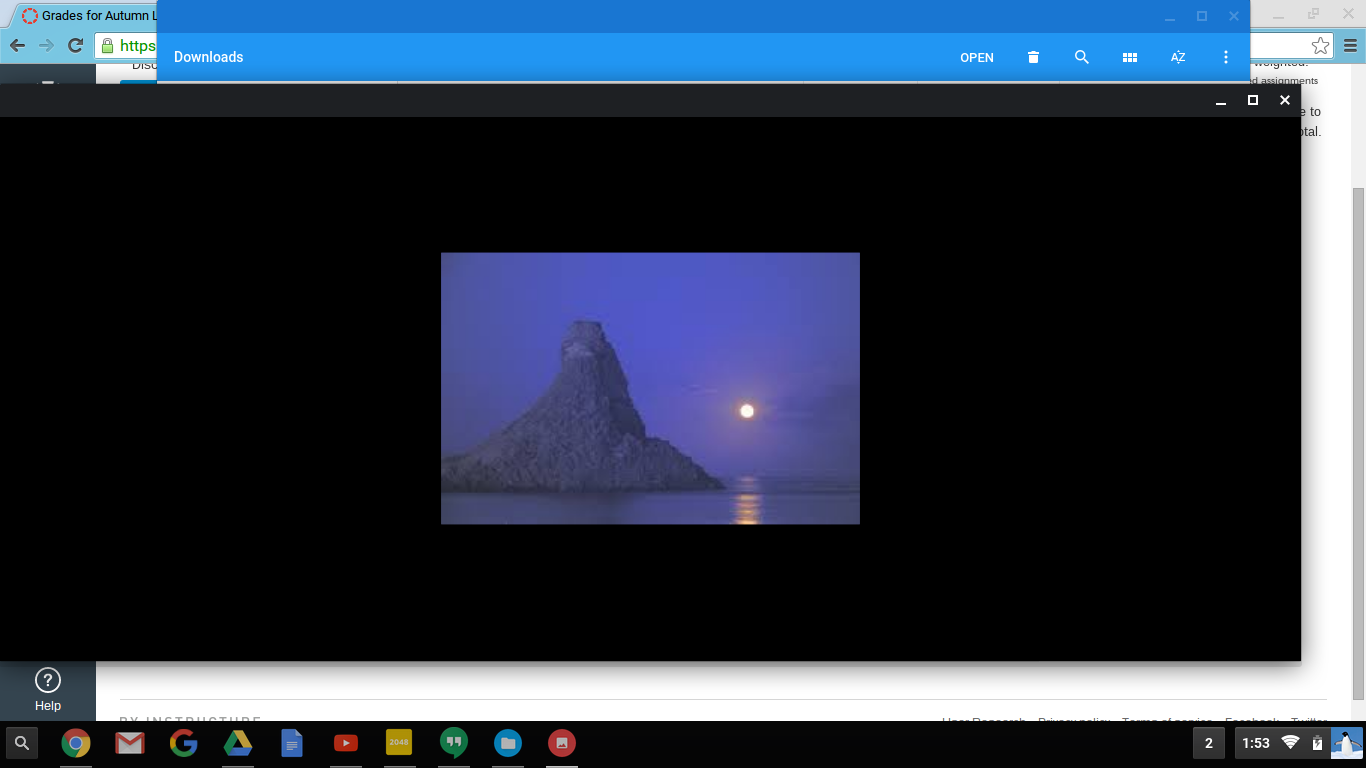This screenshot has height=768, width=1366.
Task: Open Google Drive from the shelf
Action: tap(237, 743)
